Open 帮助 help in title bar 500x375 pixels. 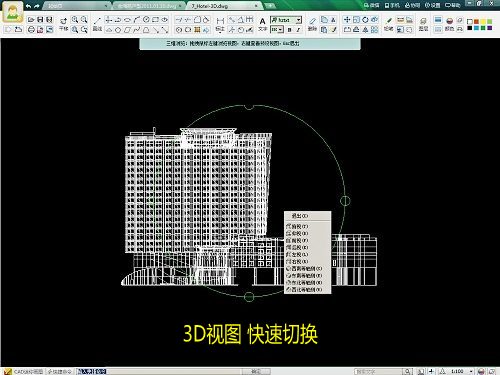[x=453, y=5]
